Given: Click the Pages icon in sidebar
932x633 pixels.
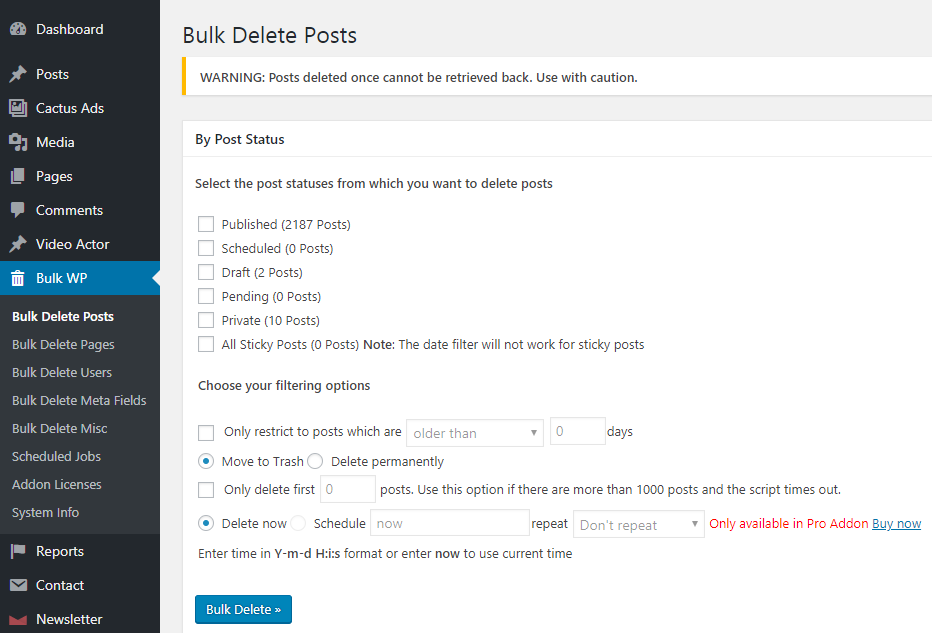Looking at the screenshot, I should tap(18, 176).
